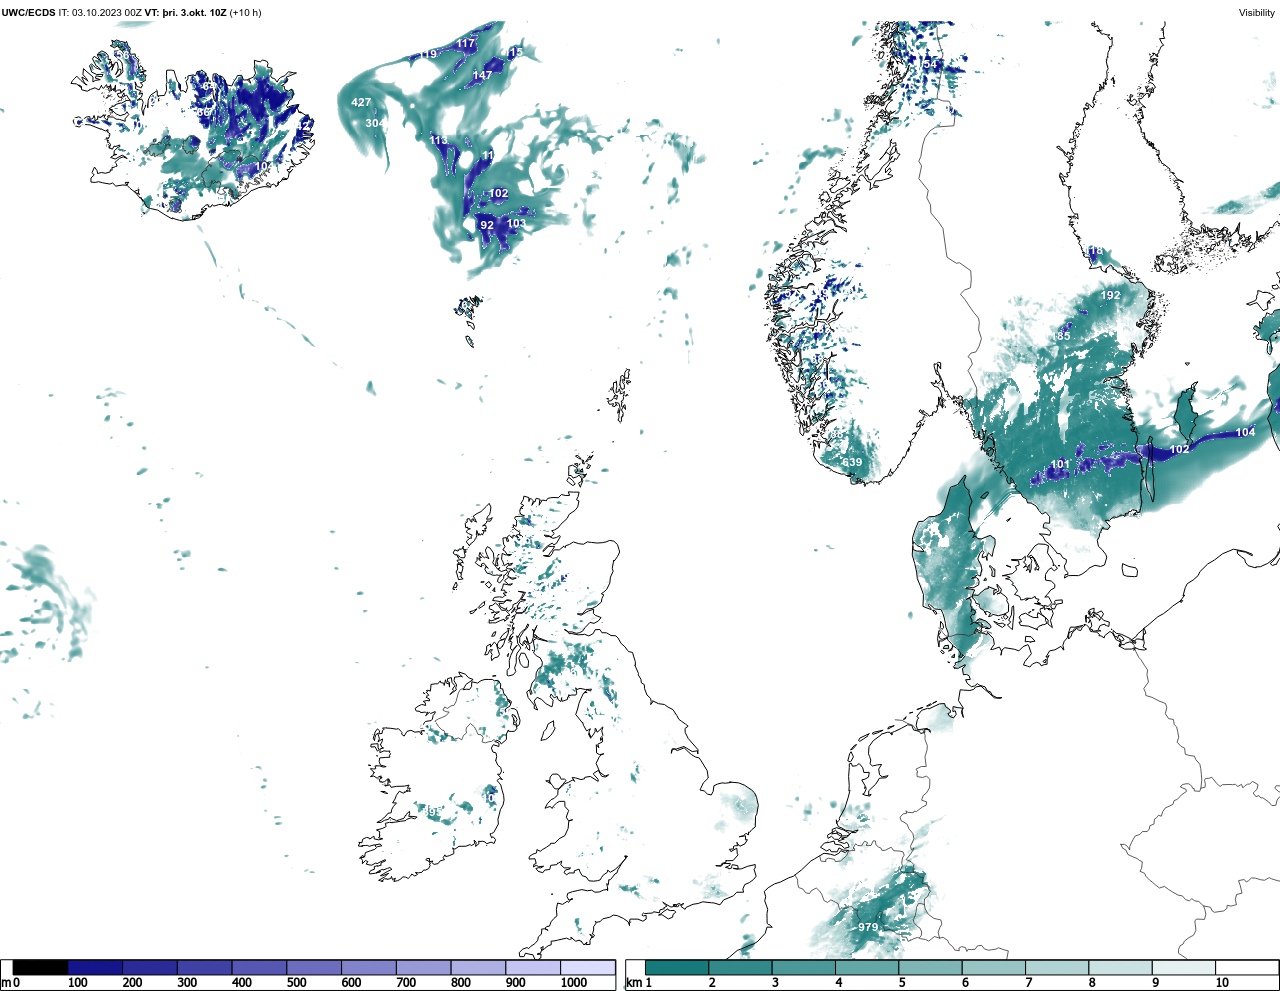Click the 700–800 m legend swatch
This screenshot has width=1280, height=991.
click(423, 967)
